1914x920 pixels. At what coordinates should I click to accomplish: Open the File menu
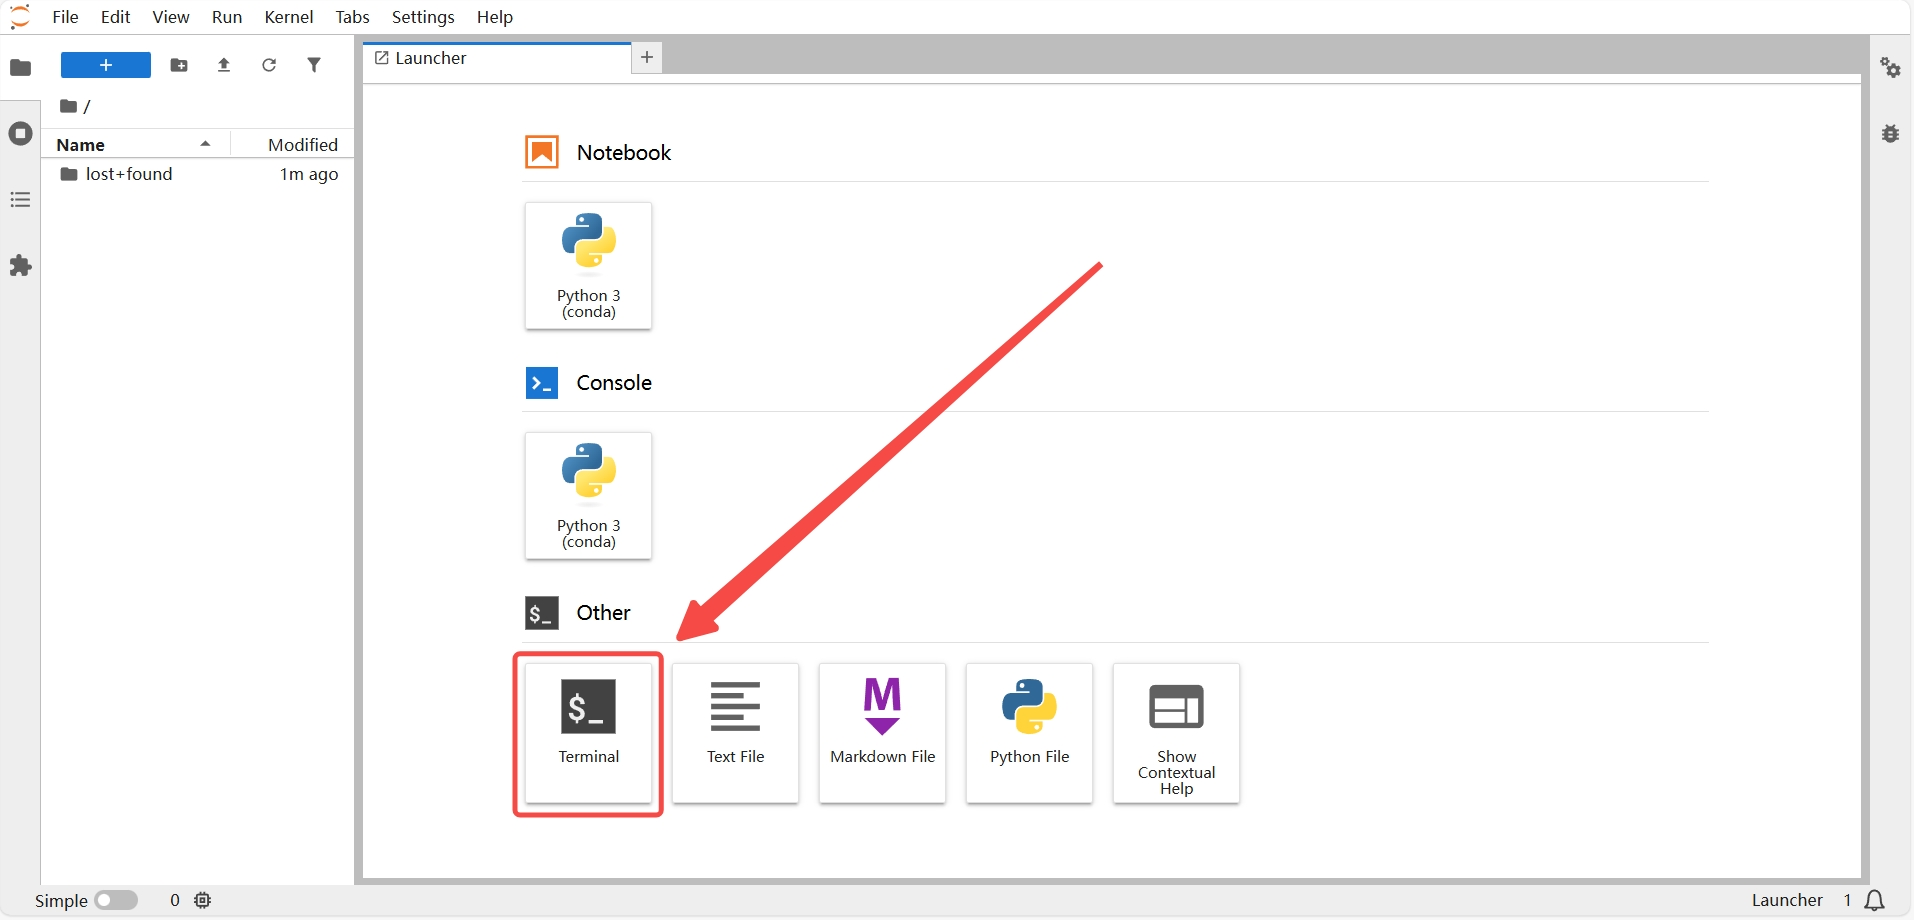[x=65, y=17]
